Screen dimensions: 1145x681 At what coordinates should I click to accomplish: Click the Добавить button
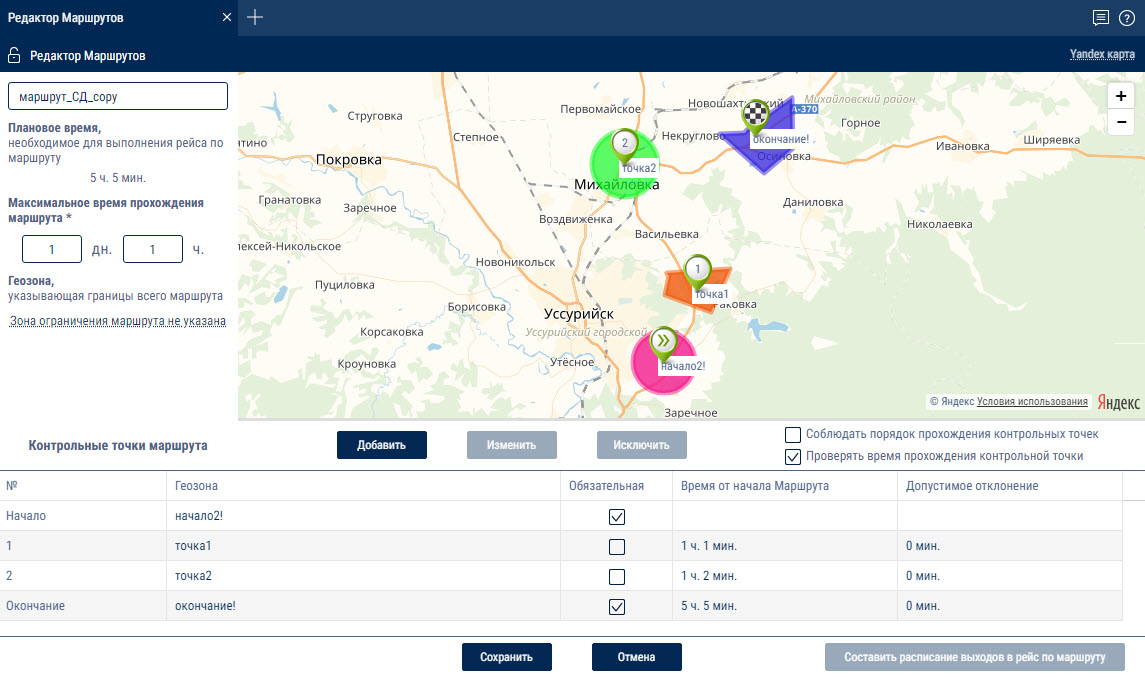click(382, 445)
